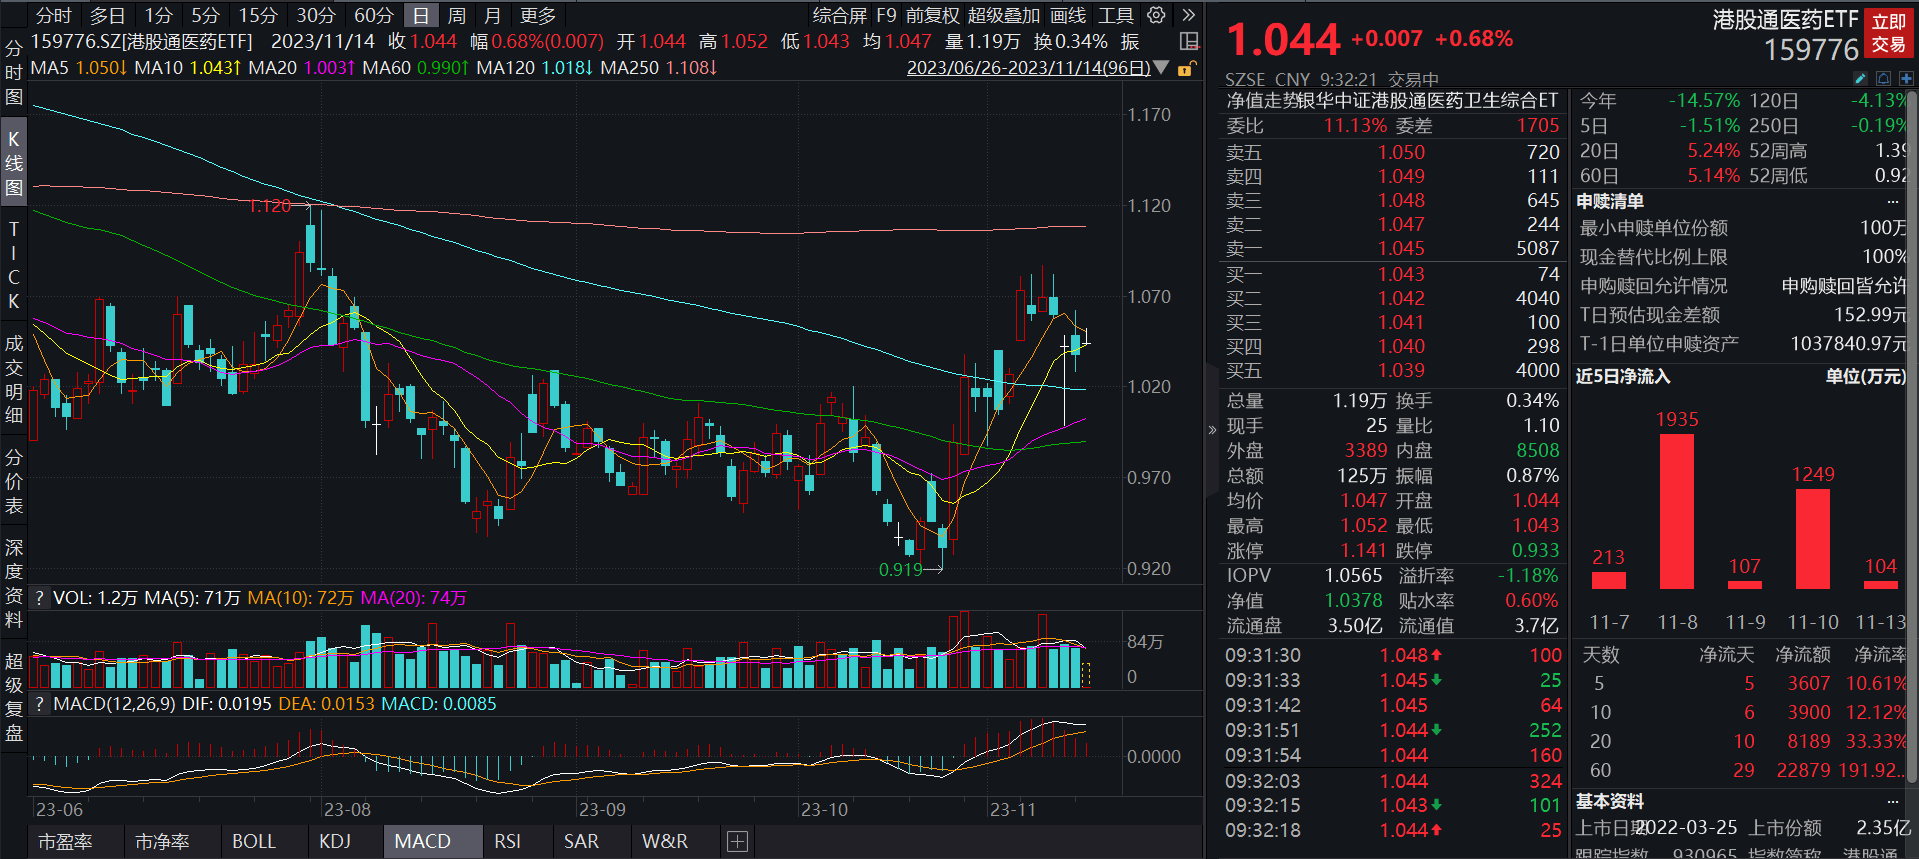Open the 画线 drawing tools
The width and height of the screenshot is (1919, 859).
tap(1068, 15)
